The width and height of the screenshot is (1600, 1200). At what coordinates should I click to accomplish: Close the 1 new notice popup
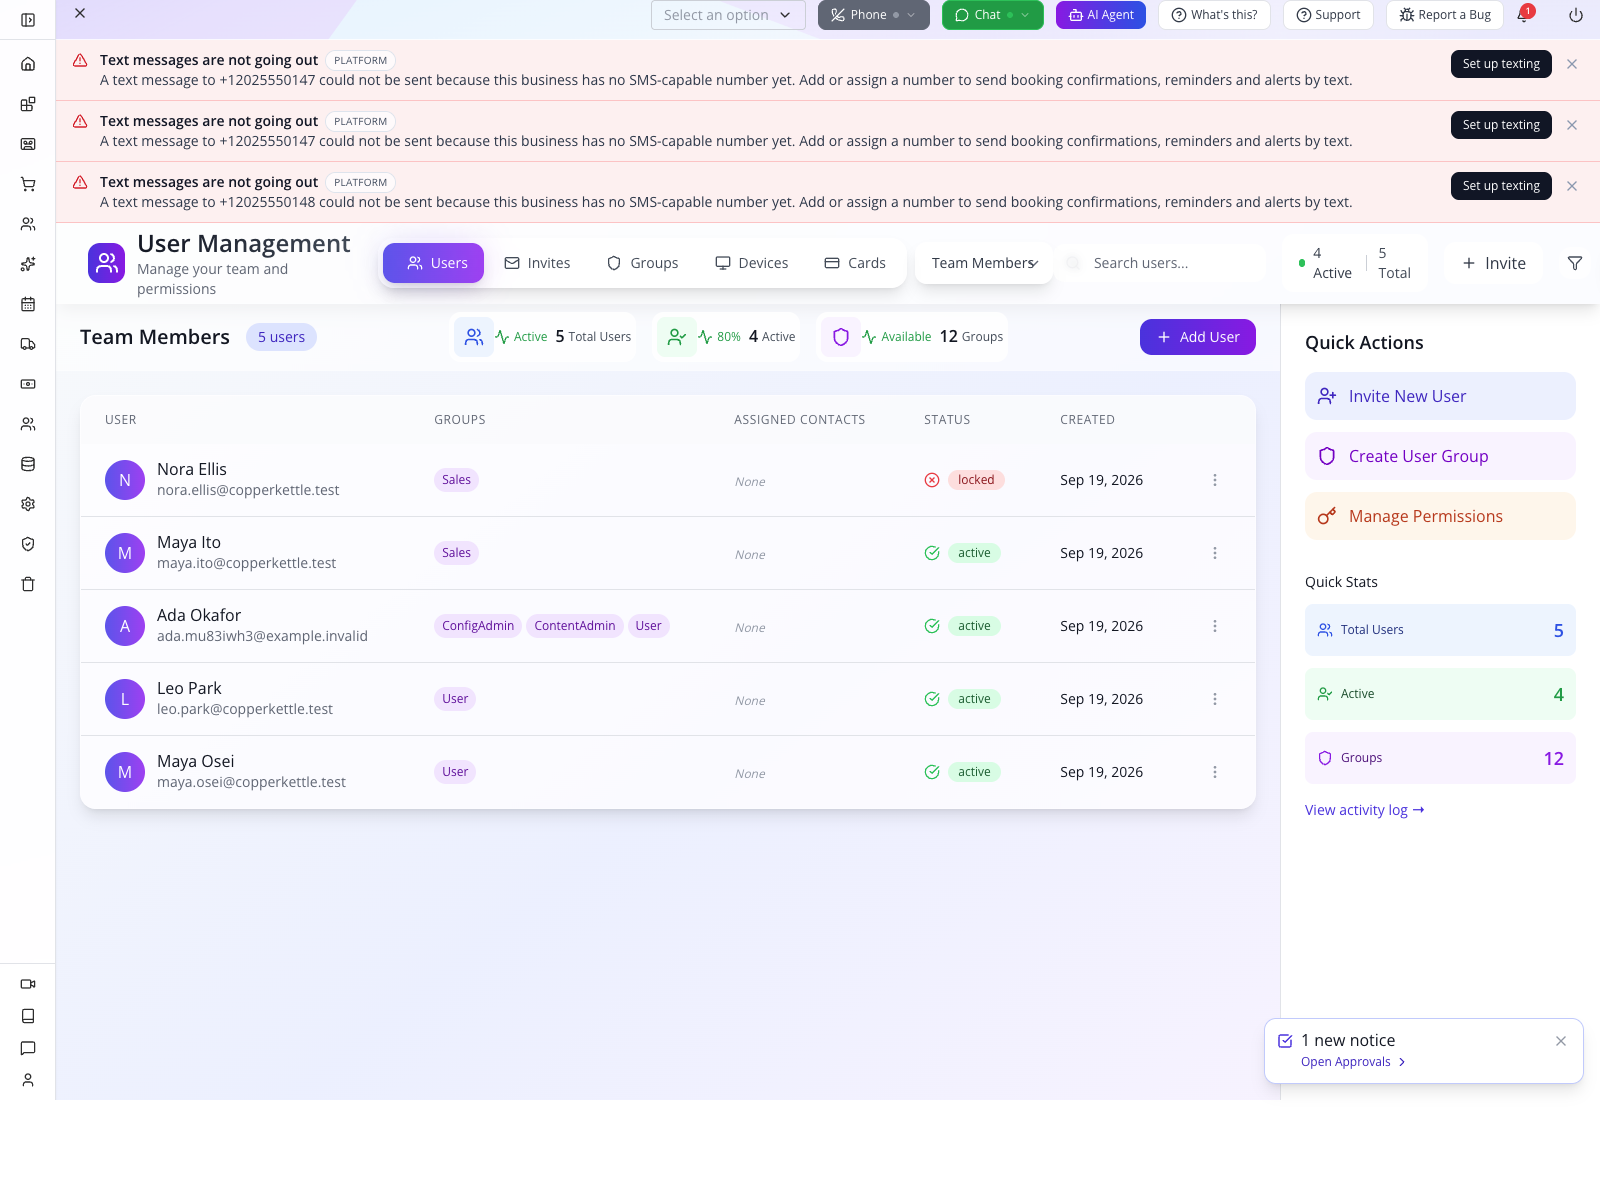pyautogui.click(x=1561, y=1041)
